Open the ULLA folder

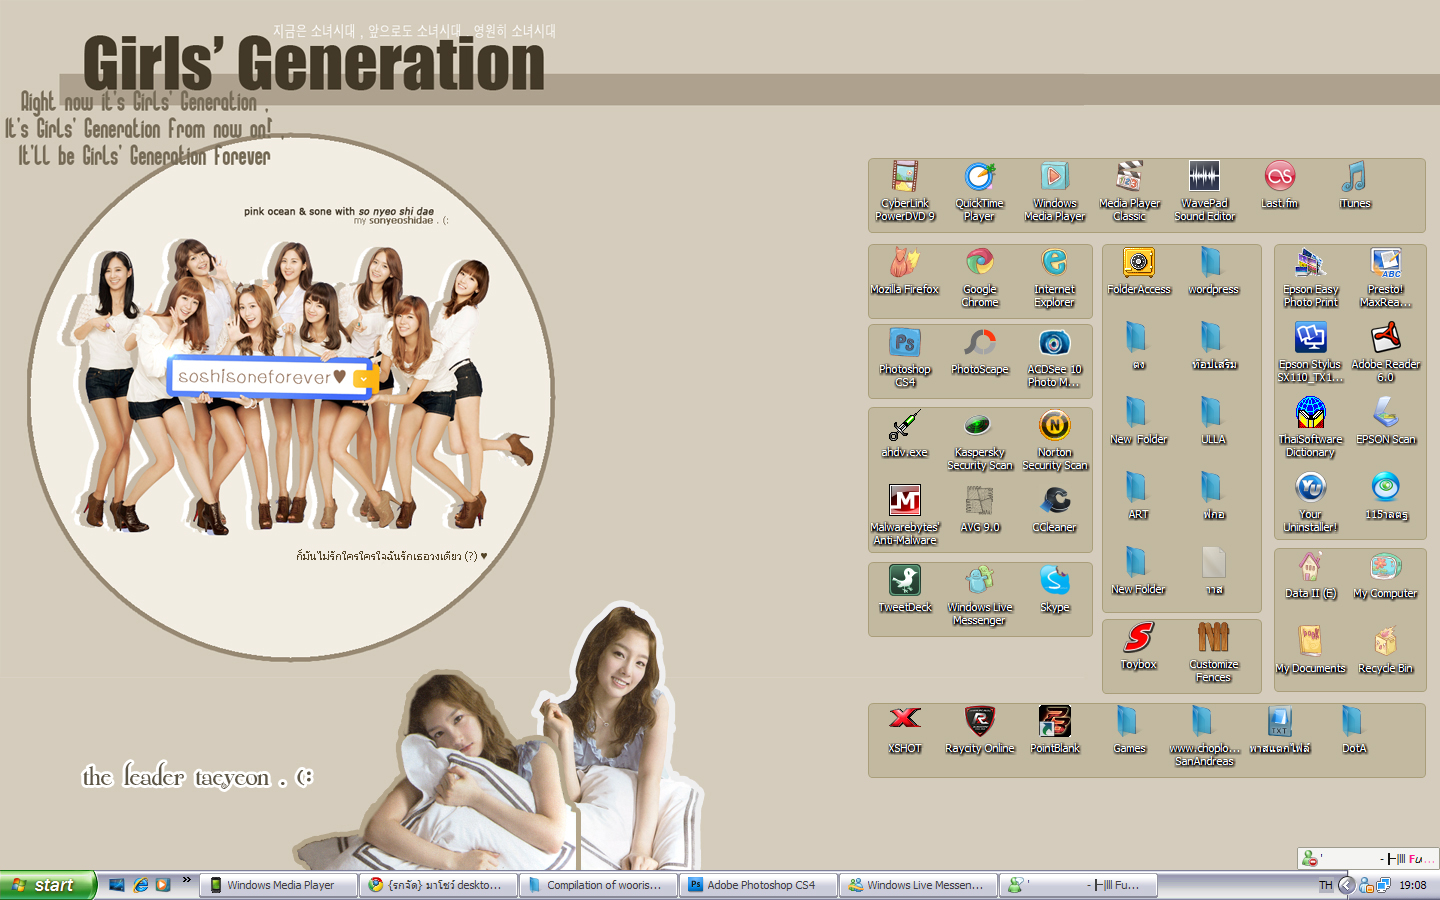1214,421
